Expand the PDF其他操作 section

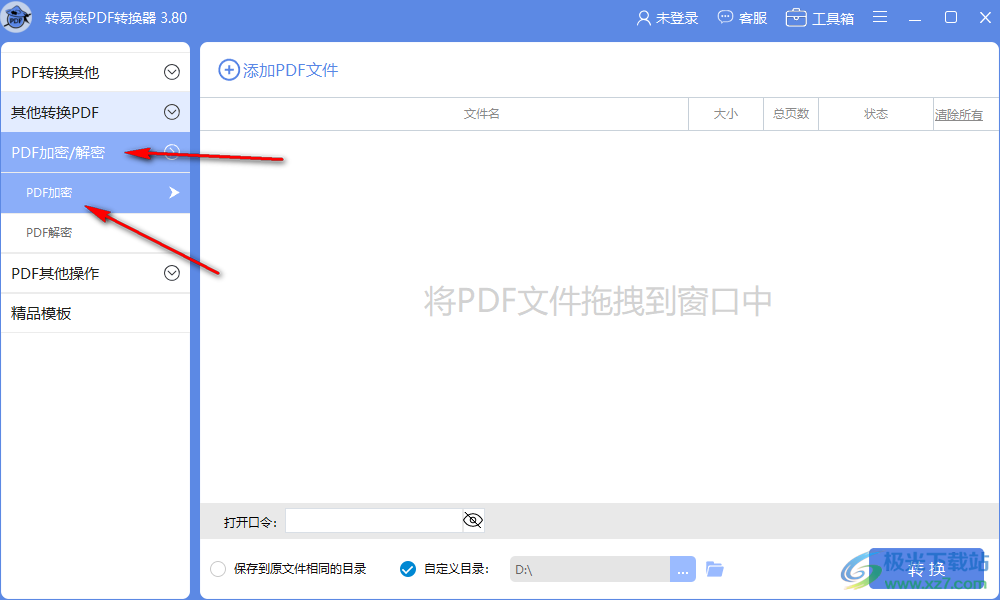click(96, 273)
